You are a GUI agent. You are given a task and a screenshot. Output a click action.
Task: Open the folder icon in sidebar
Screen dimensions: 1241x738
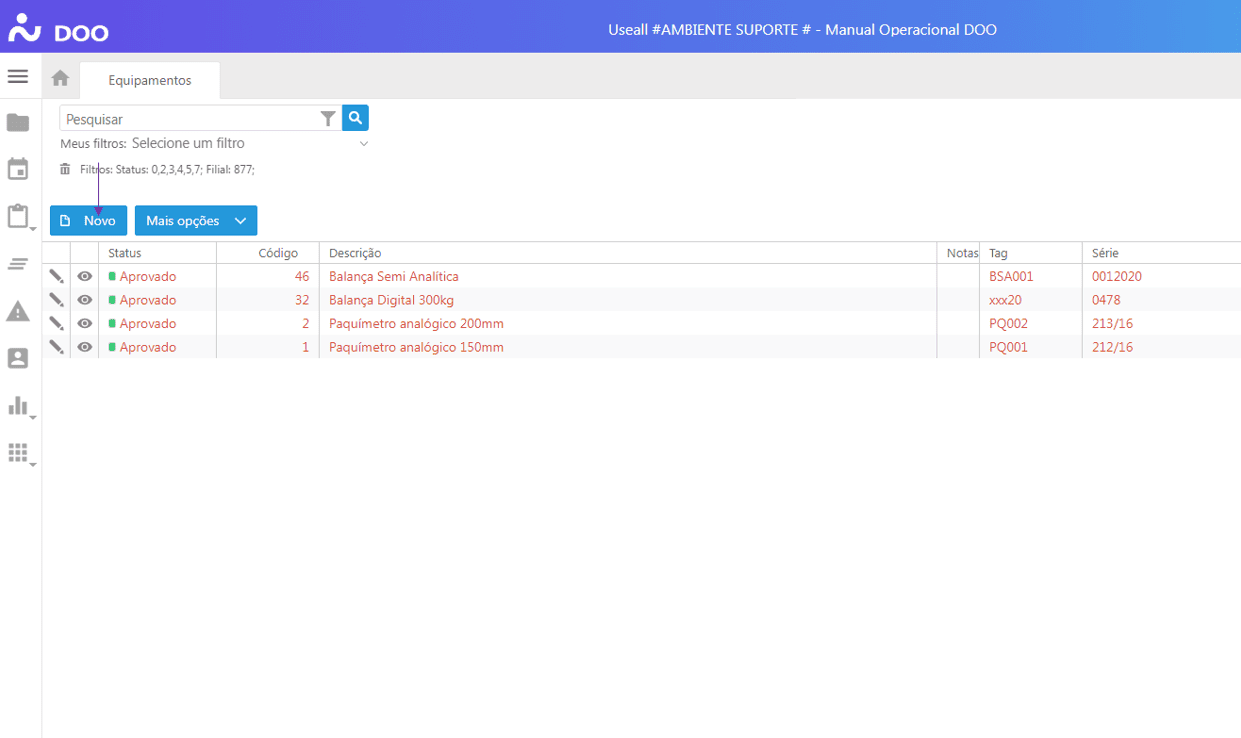[18, 123]
